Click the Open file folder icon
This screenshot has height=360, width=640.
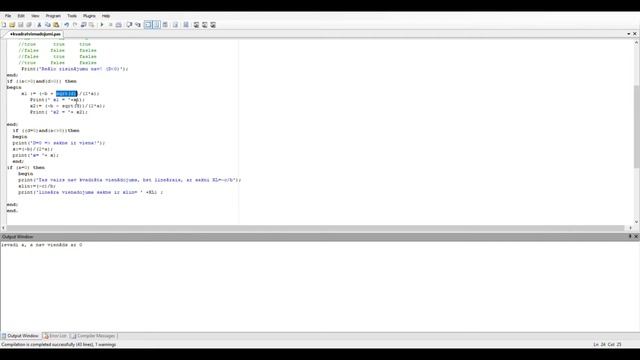(x=12, y=25)
